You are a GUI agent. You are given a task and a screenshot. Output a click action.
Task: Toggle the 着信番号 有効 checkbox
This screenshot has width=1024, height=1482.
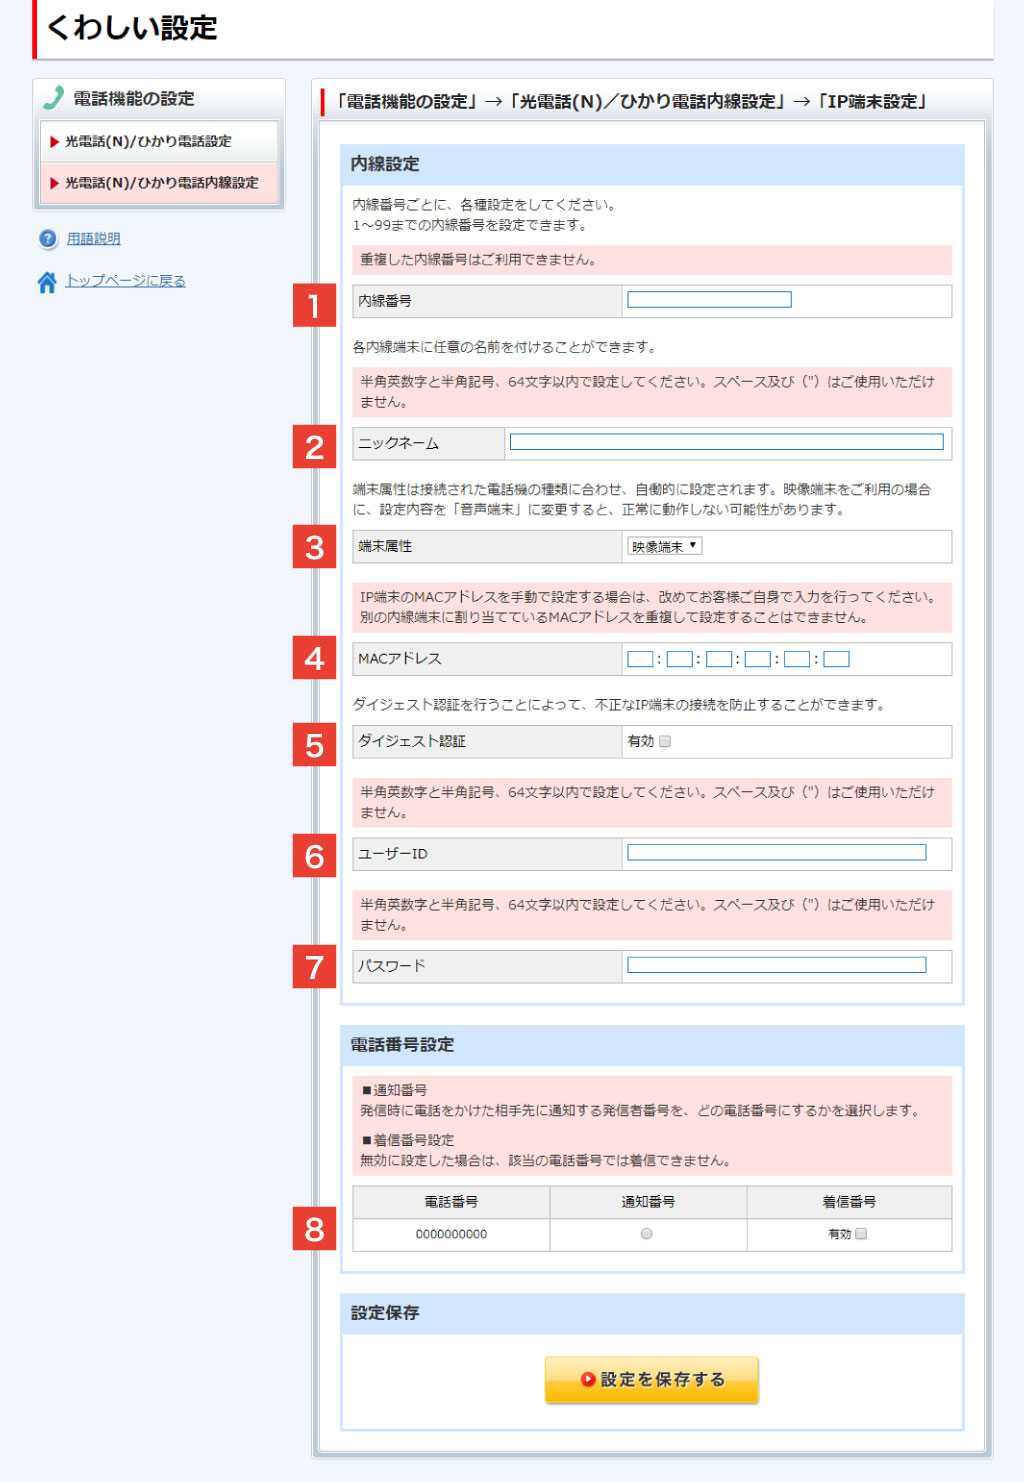861,1234
